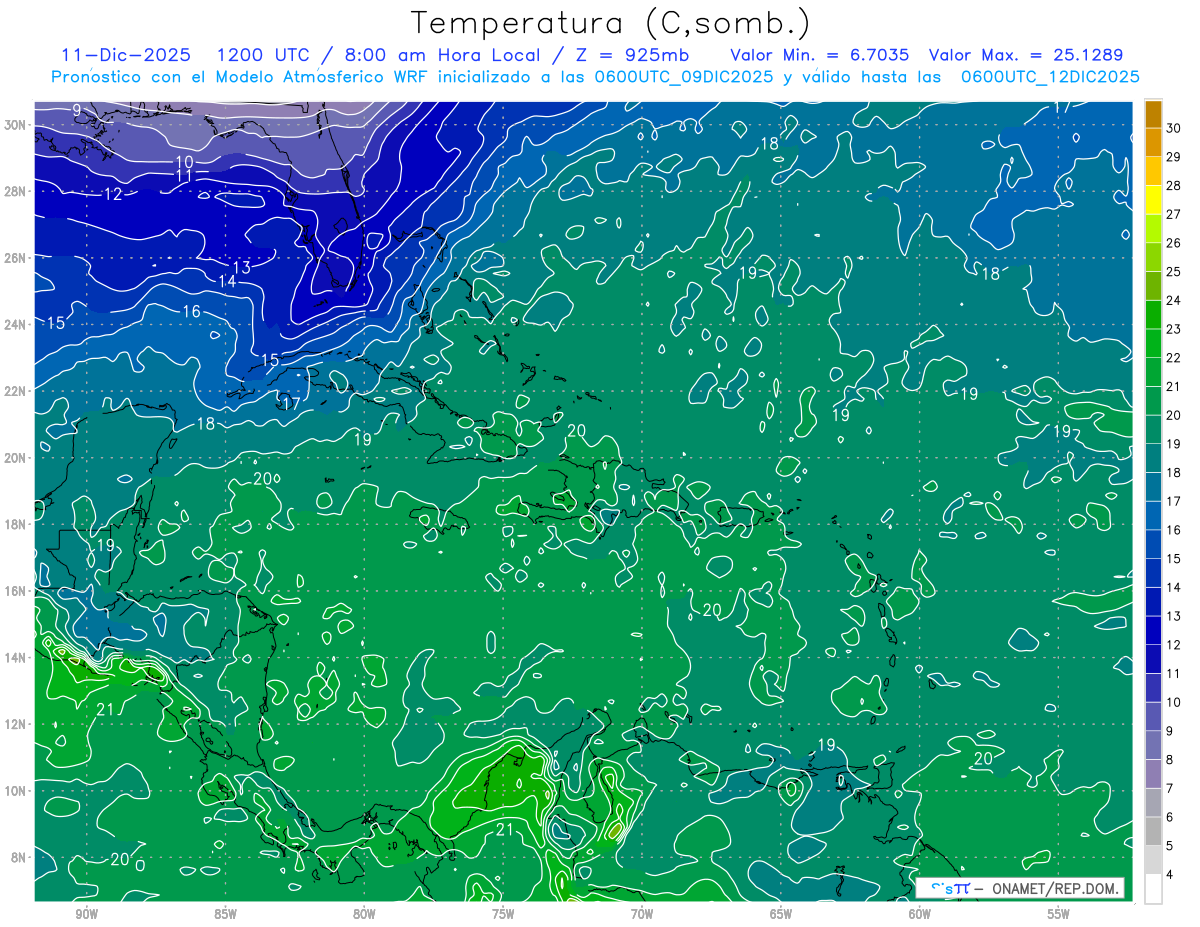
Task: Click the '13' contour label on the map
Action: tap(241, 268)
